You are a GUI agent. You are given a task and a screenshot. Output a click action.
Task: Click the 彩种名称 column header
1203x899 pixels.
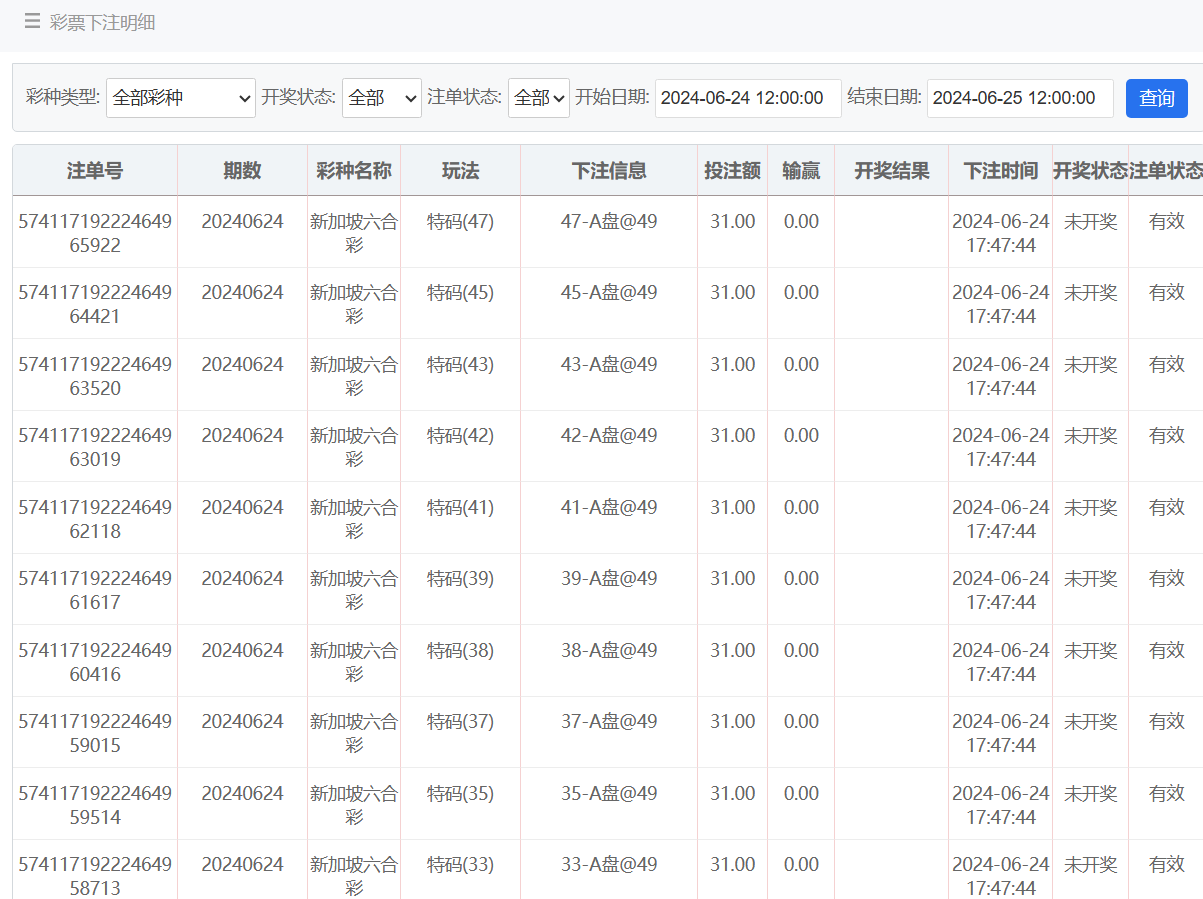click(353, 171)
